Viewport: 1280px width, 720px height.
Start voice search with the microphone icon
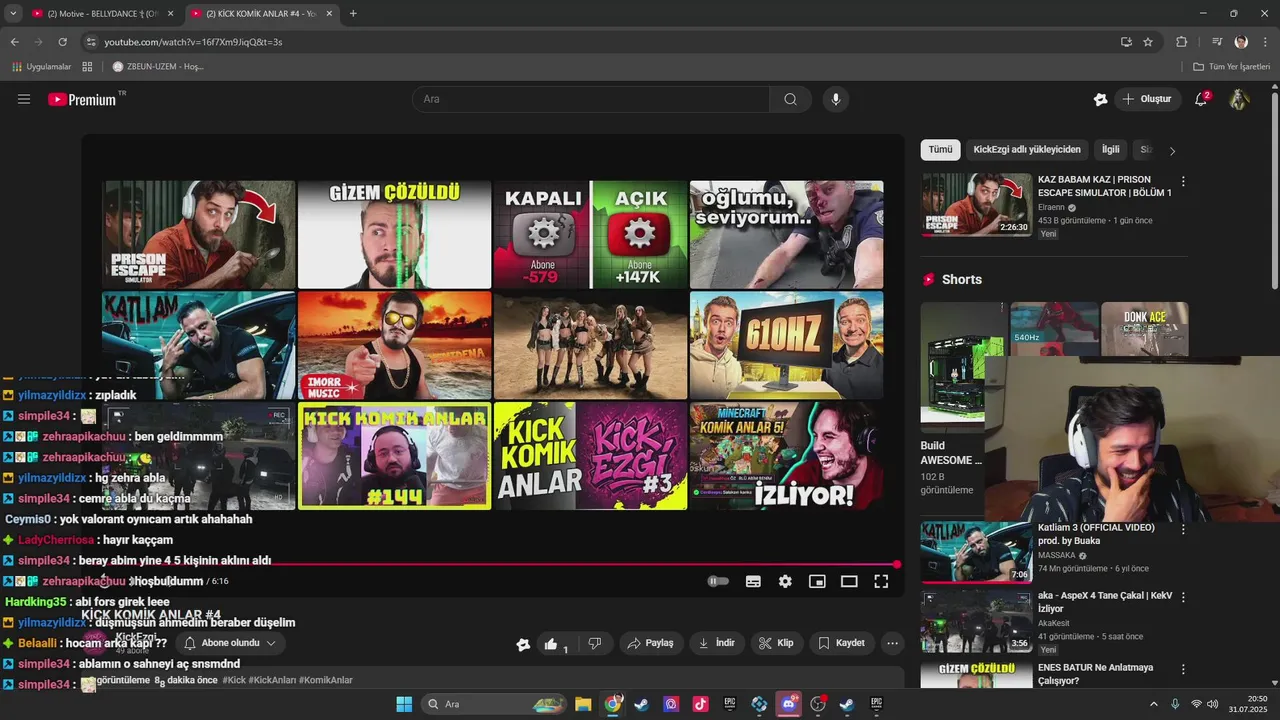pyautogui.click(x=836, y=99)
